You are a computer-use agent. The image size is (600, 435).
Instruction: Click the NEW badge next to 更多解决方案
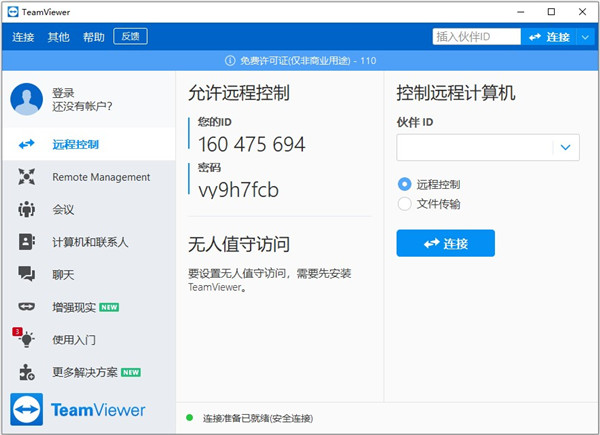click(x=131, y=372)
